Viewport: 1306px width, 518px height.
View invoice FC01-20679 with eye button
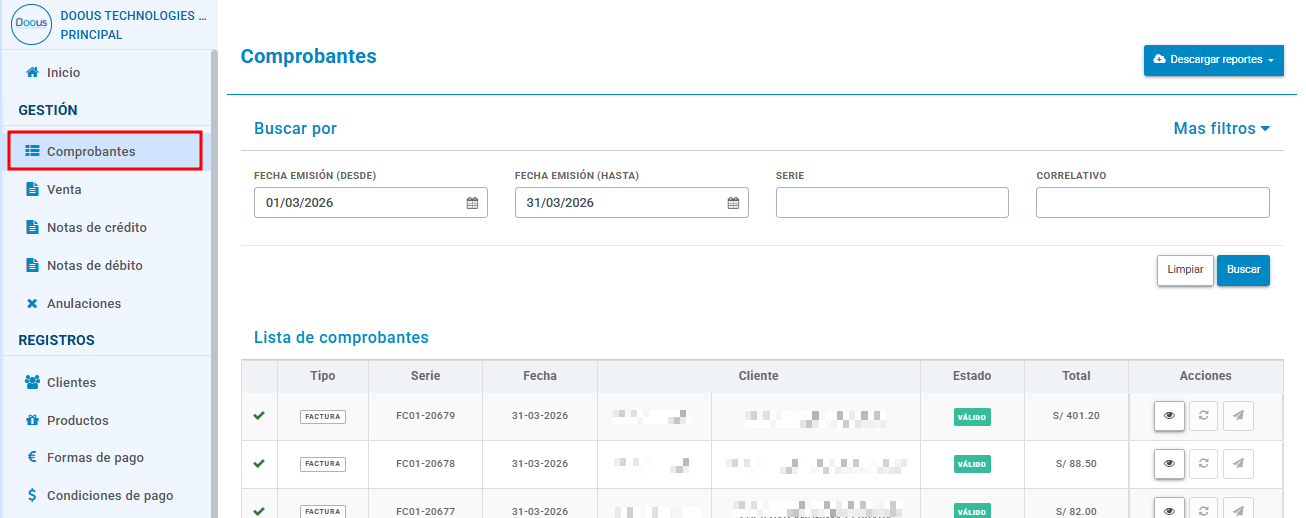point(1169,416)
